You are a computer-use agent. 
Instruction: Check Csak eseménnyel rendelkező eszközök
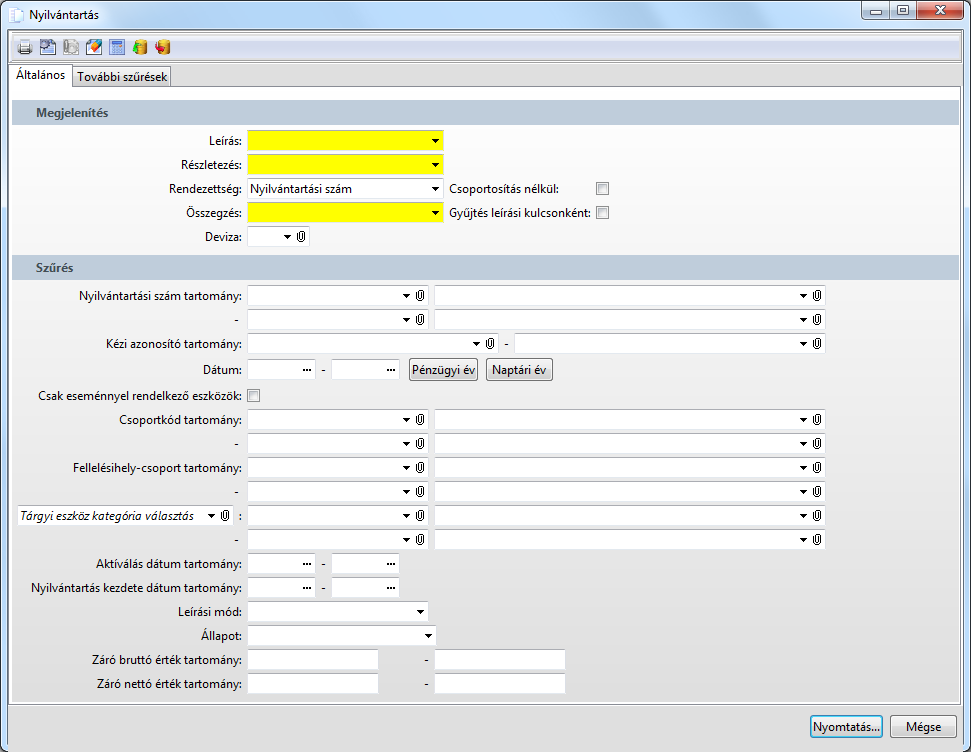[x=253, y=395]
